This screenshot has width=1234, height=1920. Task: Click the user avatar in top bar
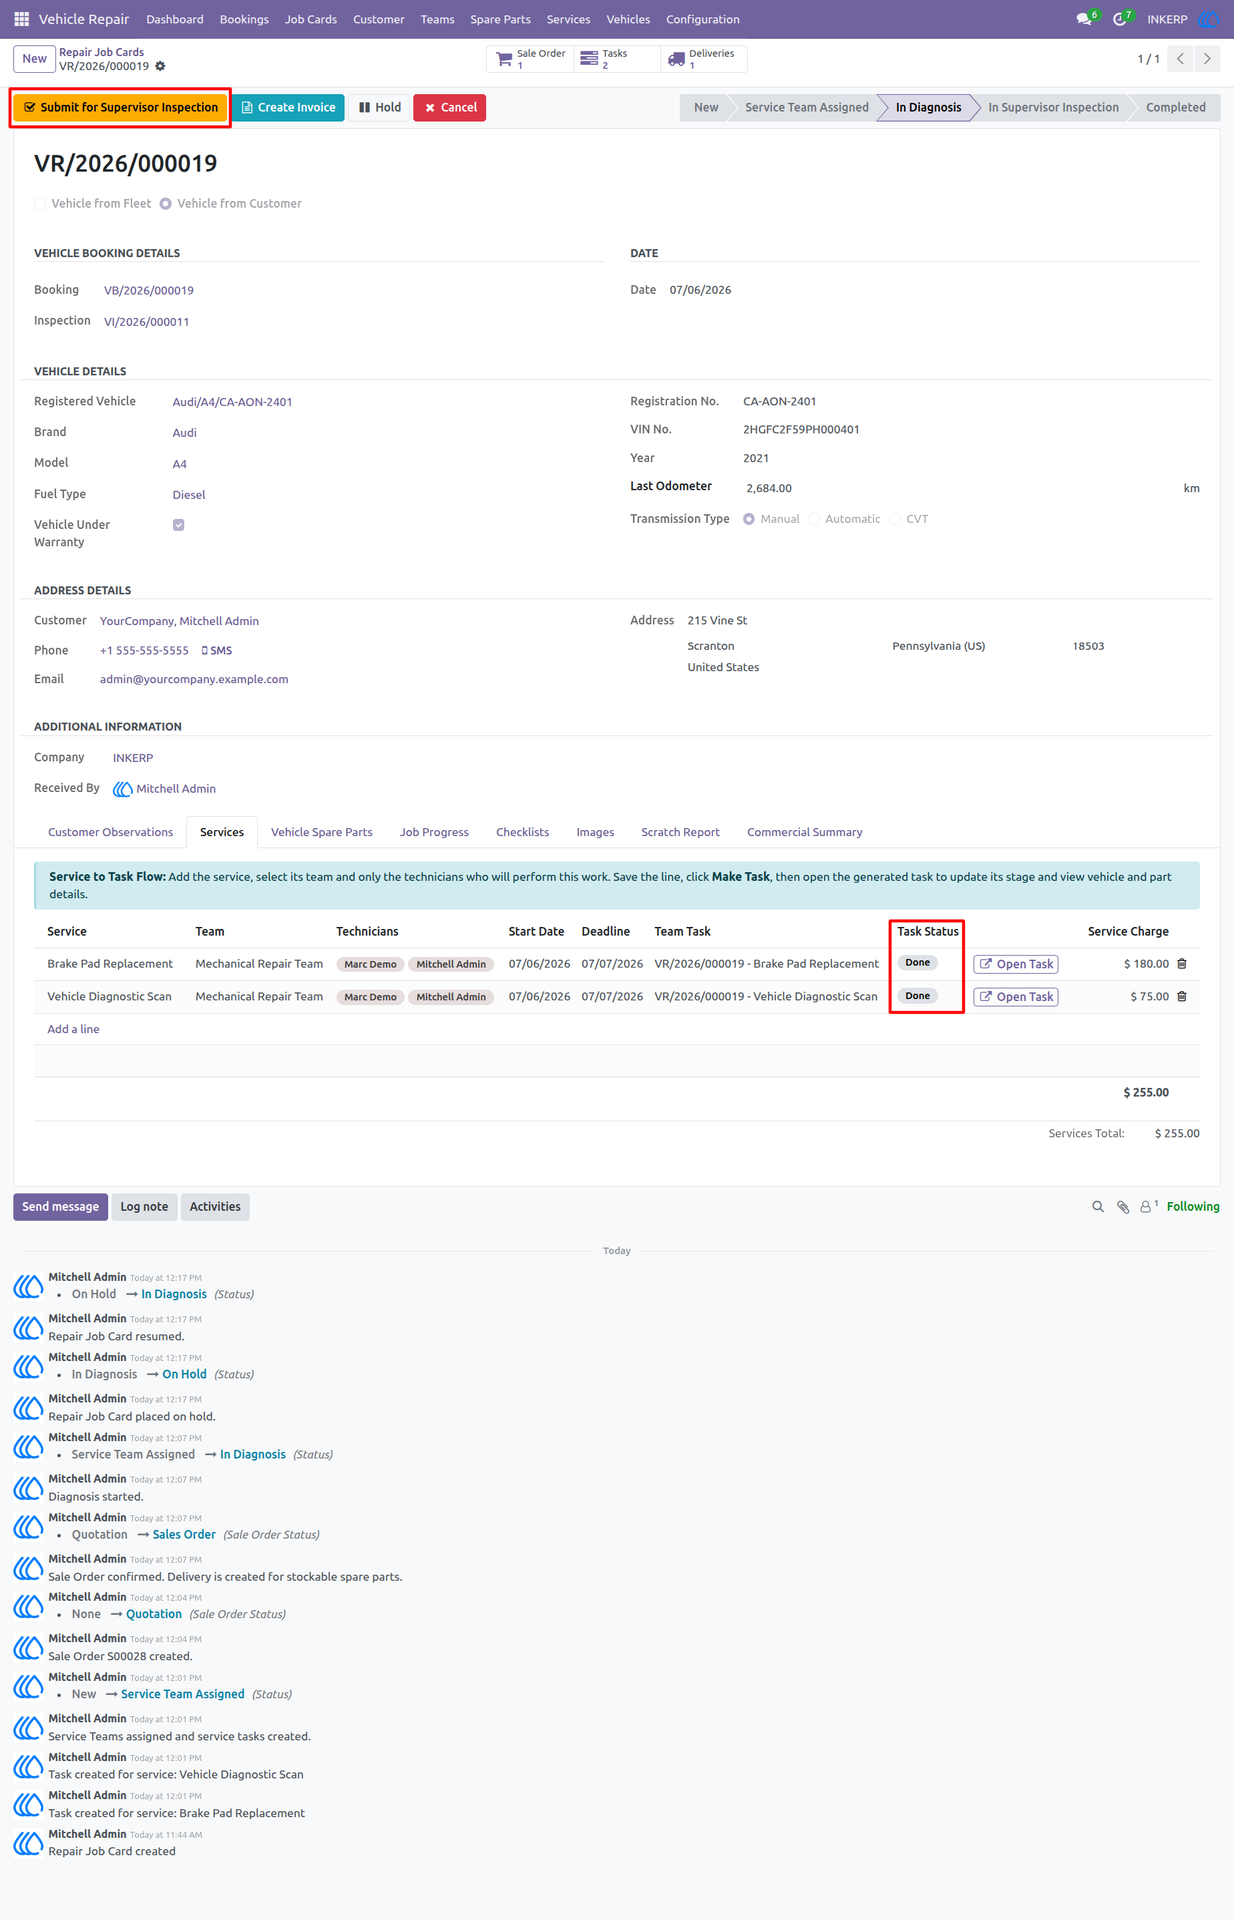(1208, 19)
